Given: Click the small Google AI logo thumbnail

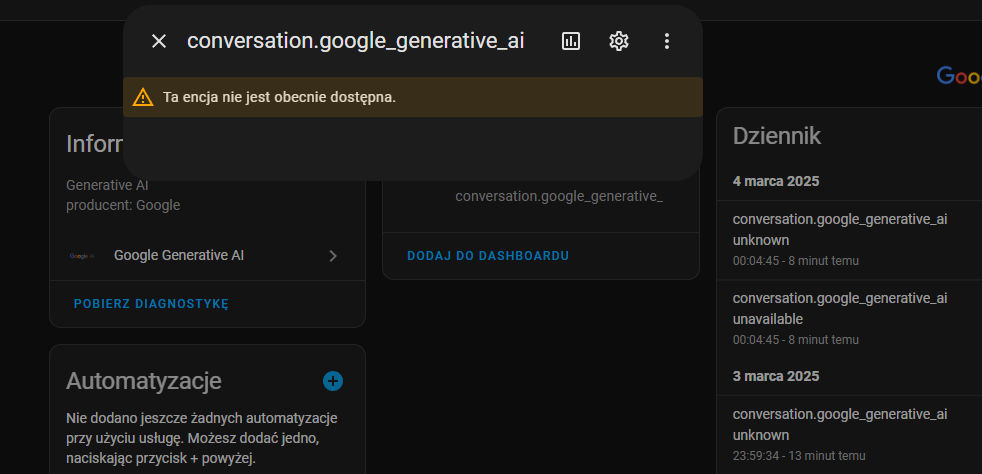Looking at the screenshot, I should [x=82, y=255].
